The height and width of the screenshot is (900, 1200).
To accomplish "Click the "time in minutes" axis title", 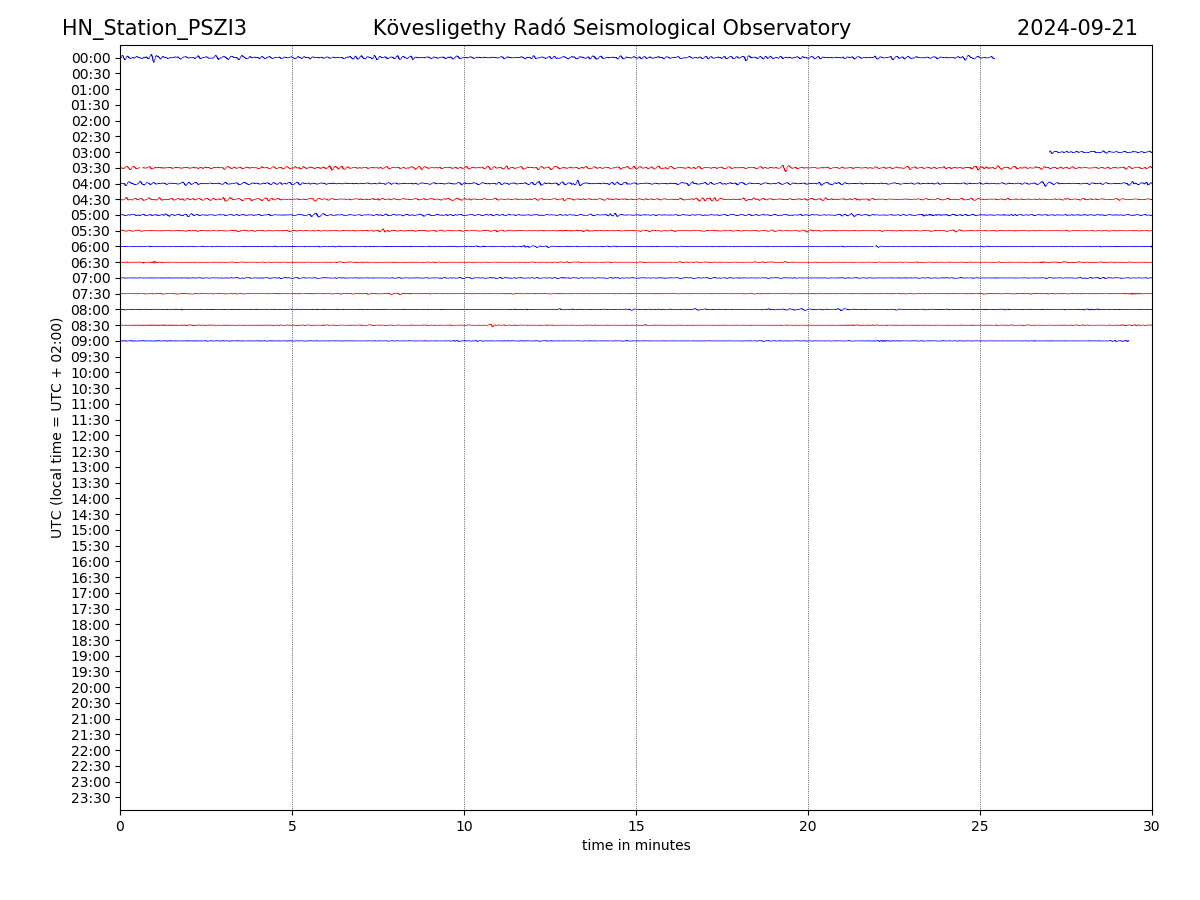I will click(636, 846).
